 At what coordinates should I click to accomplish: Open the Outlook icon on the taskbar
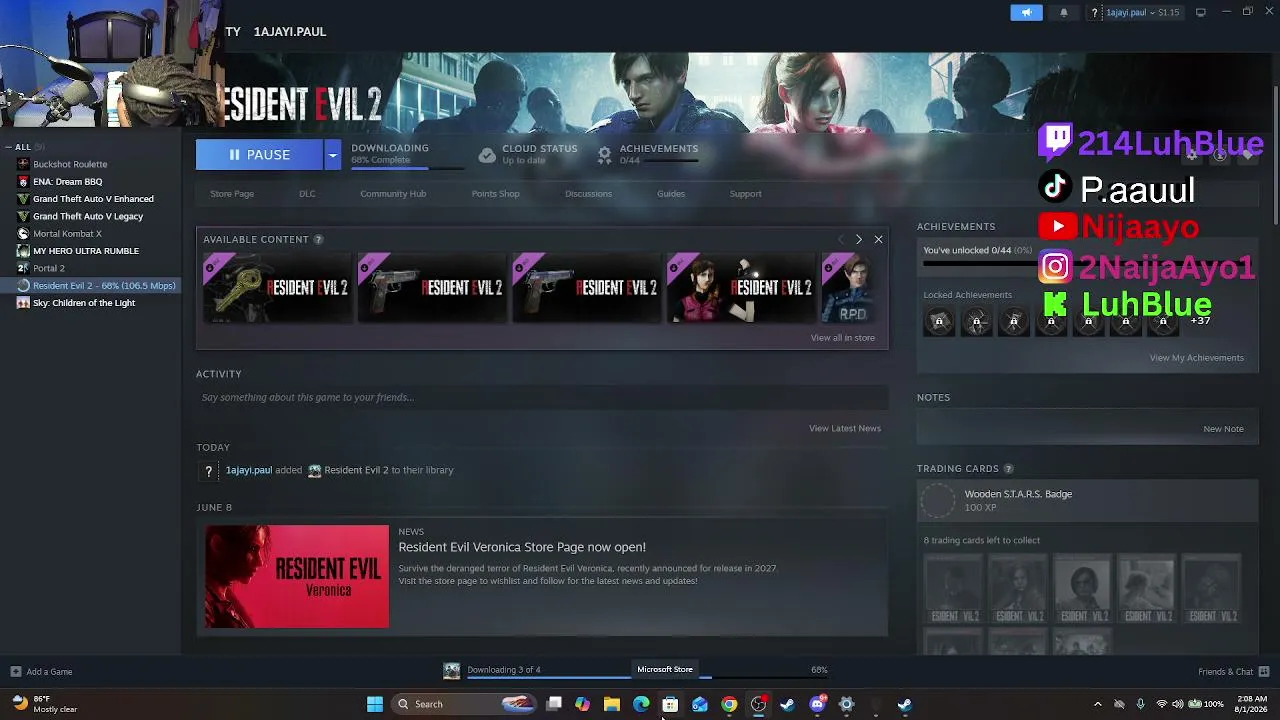pos(700,704)
